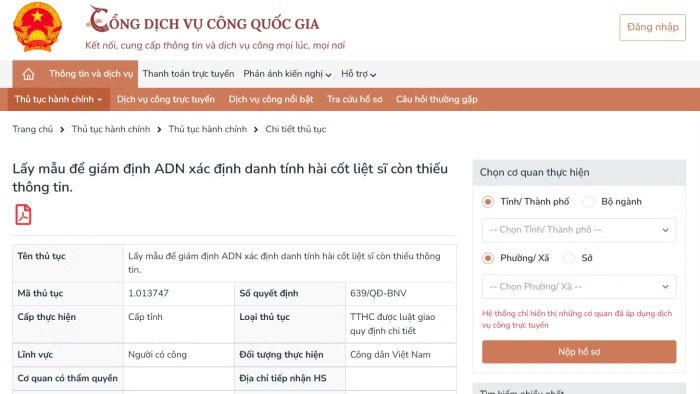The image size is (700, 394).
Task: Open Dịch vụ công nổi bật
Action: [271, 99]
